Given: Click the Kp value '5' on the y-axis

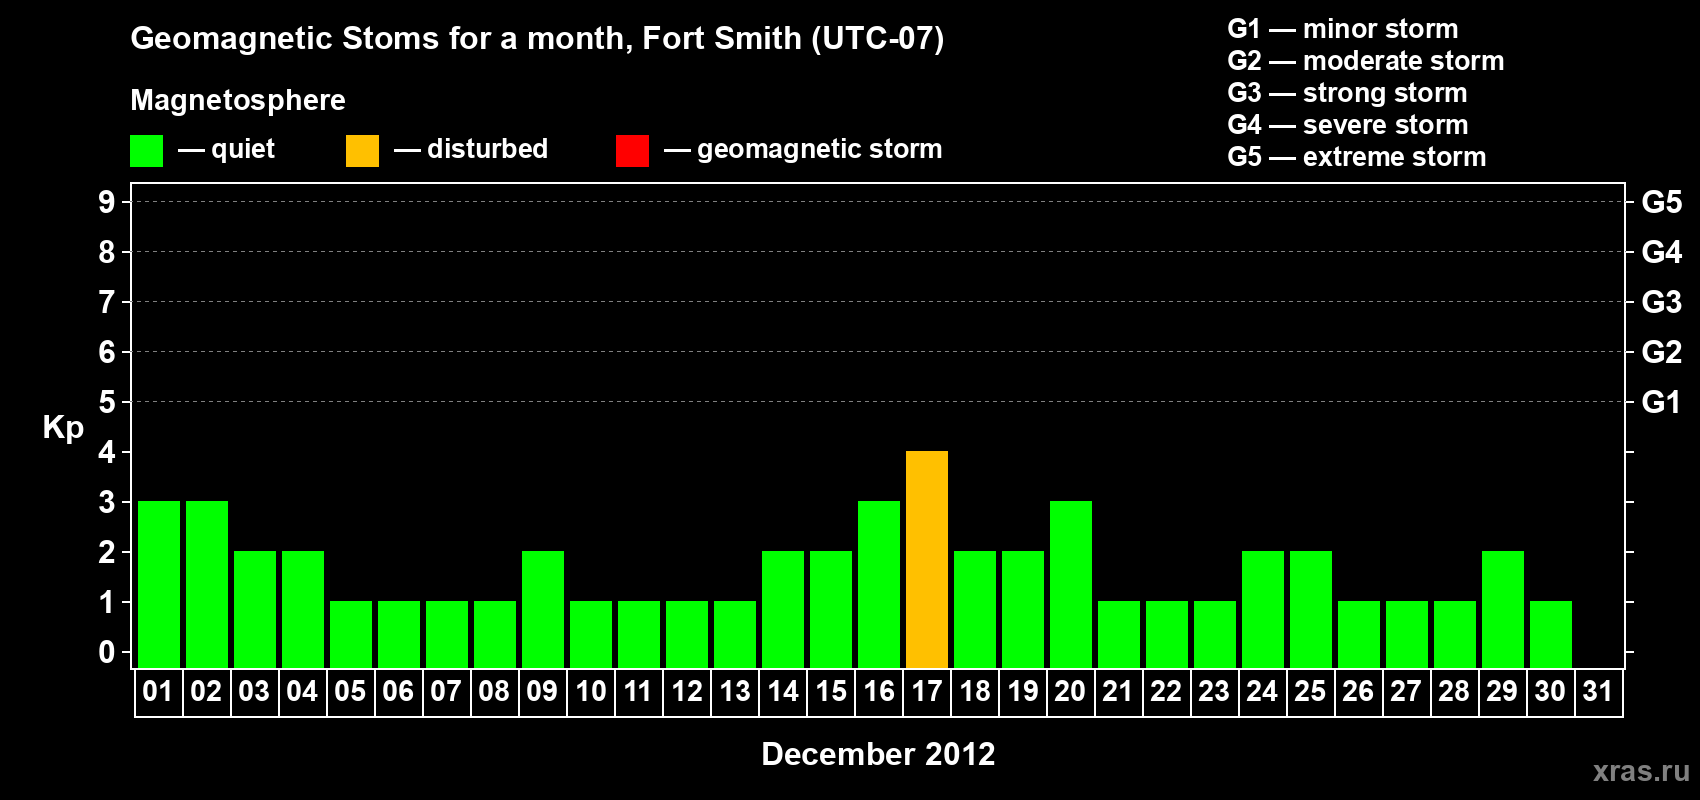Looking at the screenshot, I should [107, 402].
